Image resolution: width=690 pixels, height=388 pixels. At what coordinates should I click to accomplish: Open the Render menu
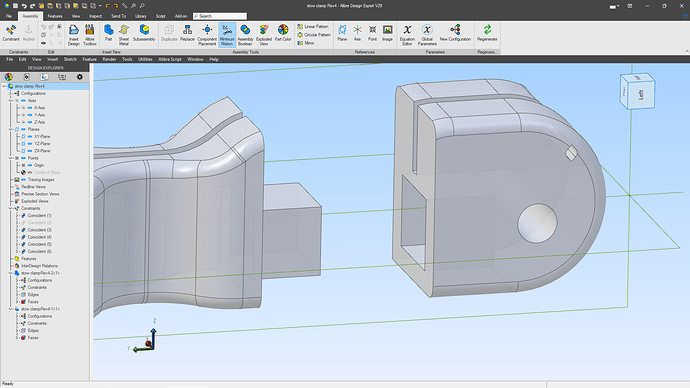109,59
